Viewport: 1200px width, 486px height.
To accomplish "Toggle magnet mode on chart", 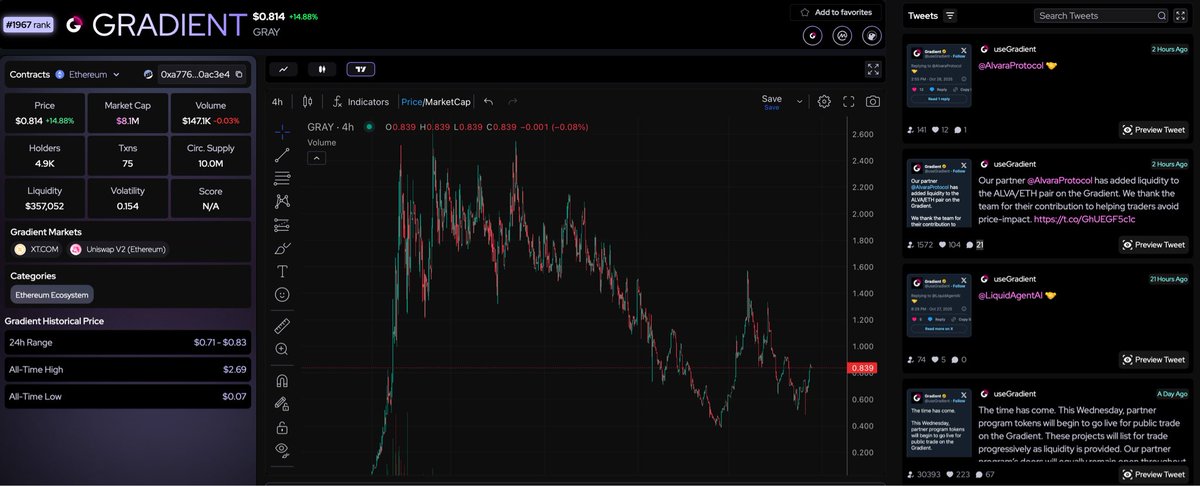I will [282, 380].
